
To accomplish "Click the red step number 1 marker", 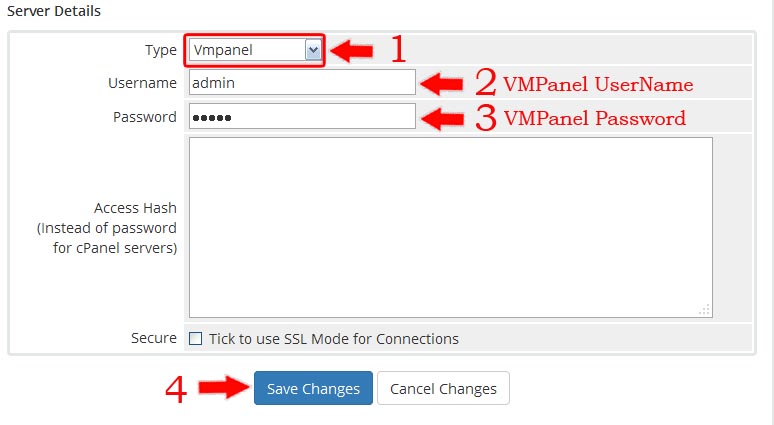I will click(398, 49).
